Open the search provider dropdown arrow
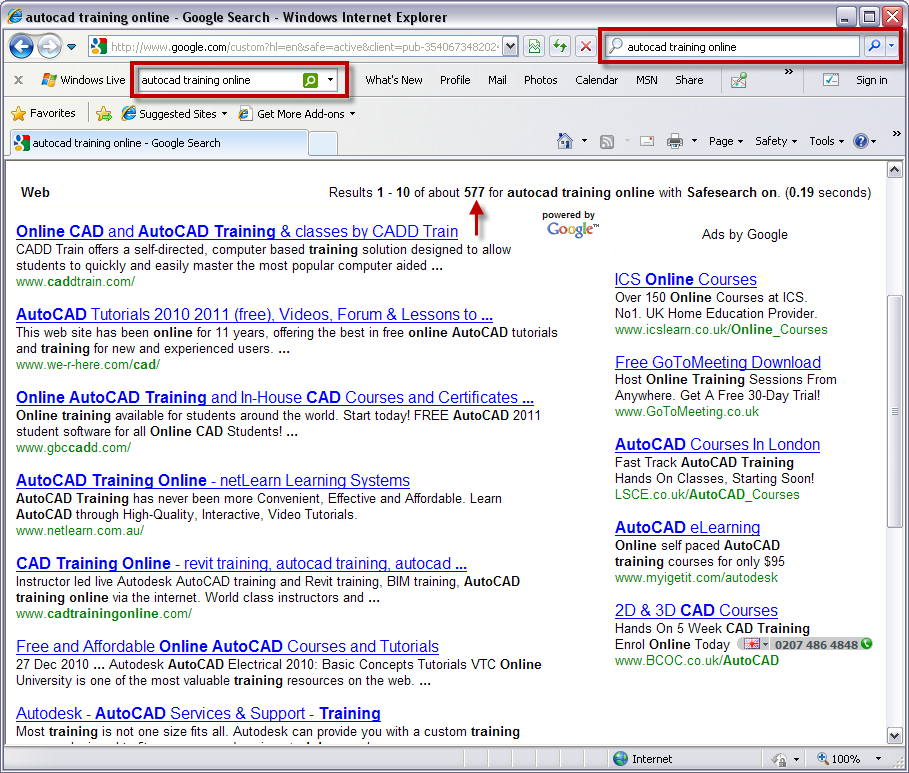This screenshot has width=909, height=773. tap(892, 46)
